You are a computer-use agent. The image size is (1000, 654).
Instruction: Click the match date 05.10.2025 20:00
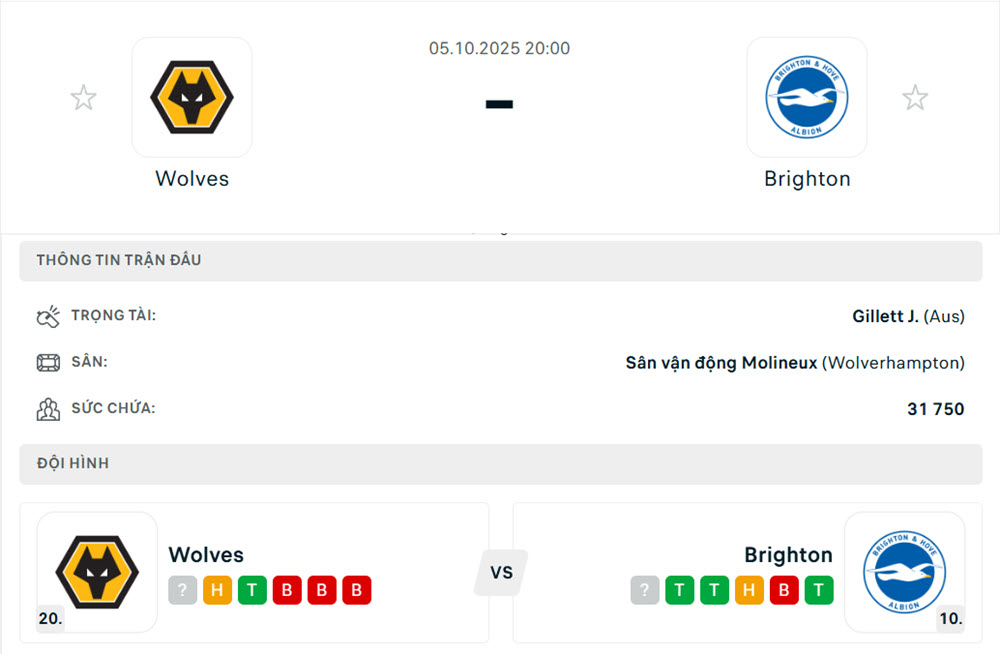pos(499,47)
